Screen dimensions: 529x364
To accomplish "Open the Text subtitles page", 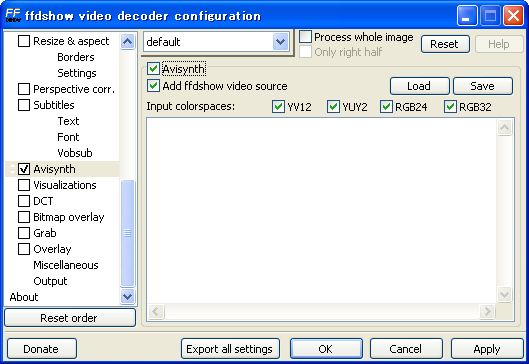I will tap(68, 121).
